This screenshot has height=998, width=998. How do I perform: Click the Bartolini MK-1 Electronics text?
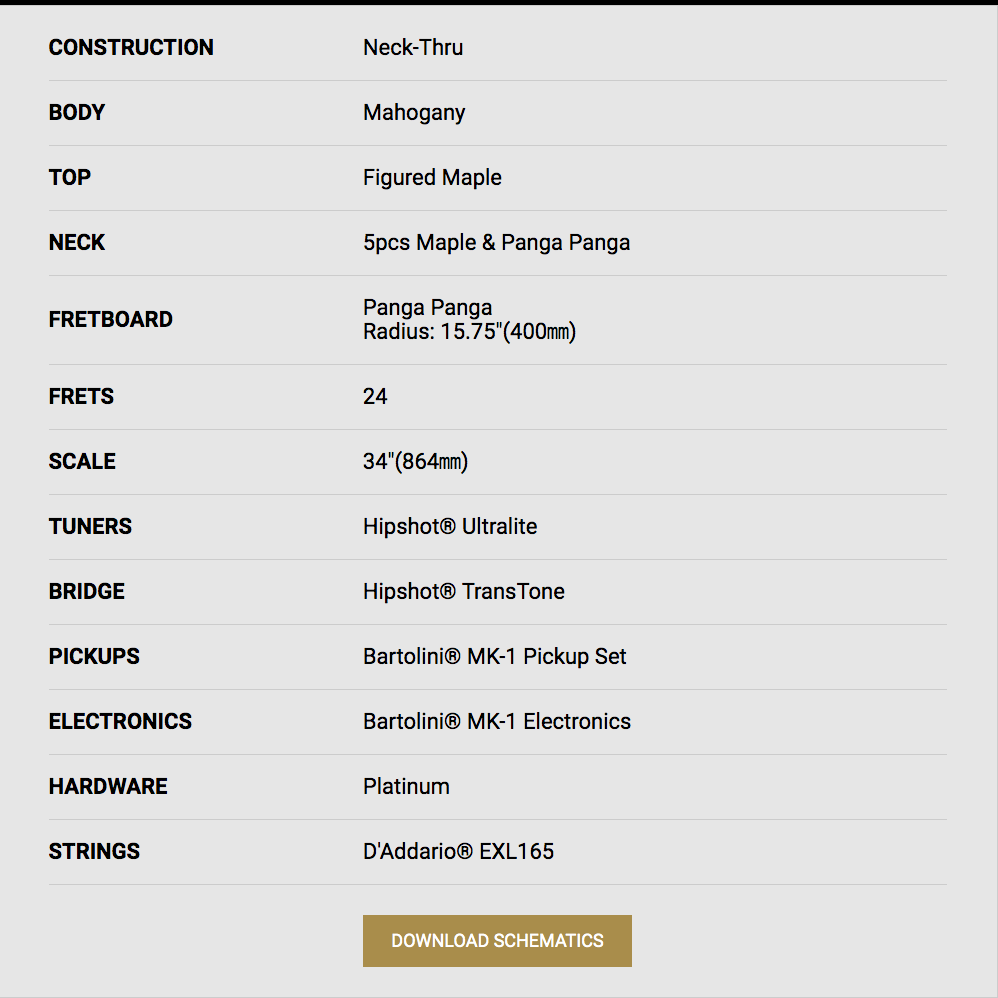(x=497, y=721)
